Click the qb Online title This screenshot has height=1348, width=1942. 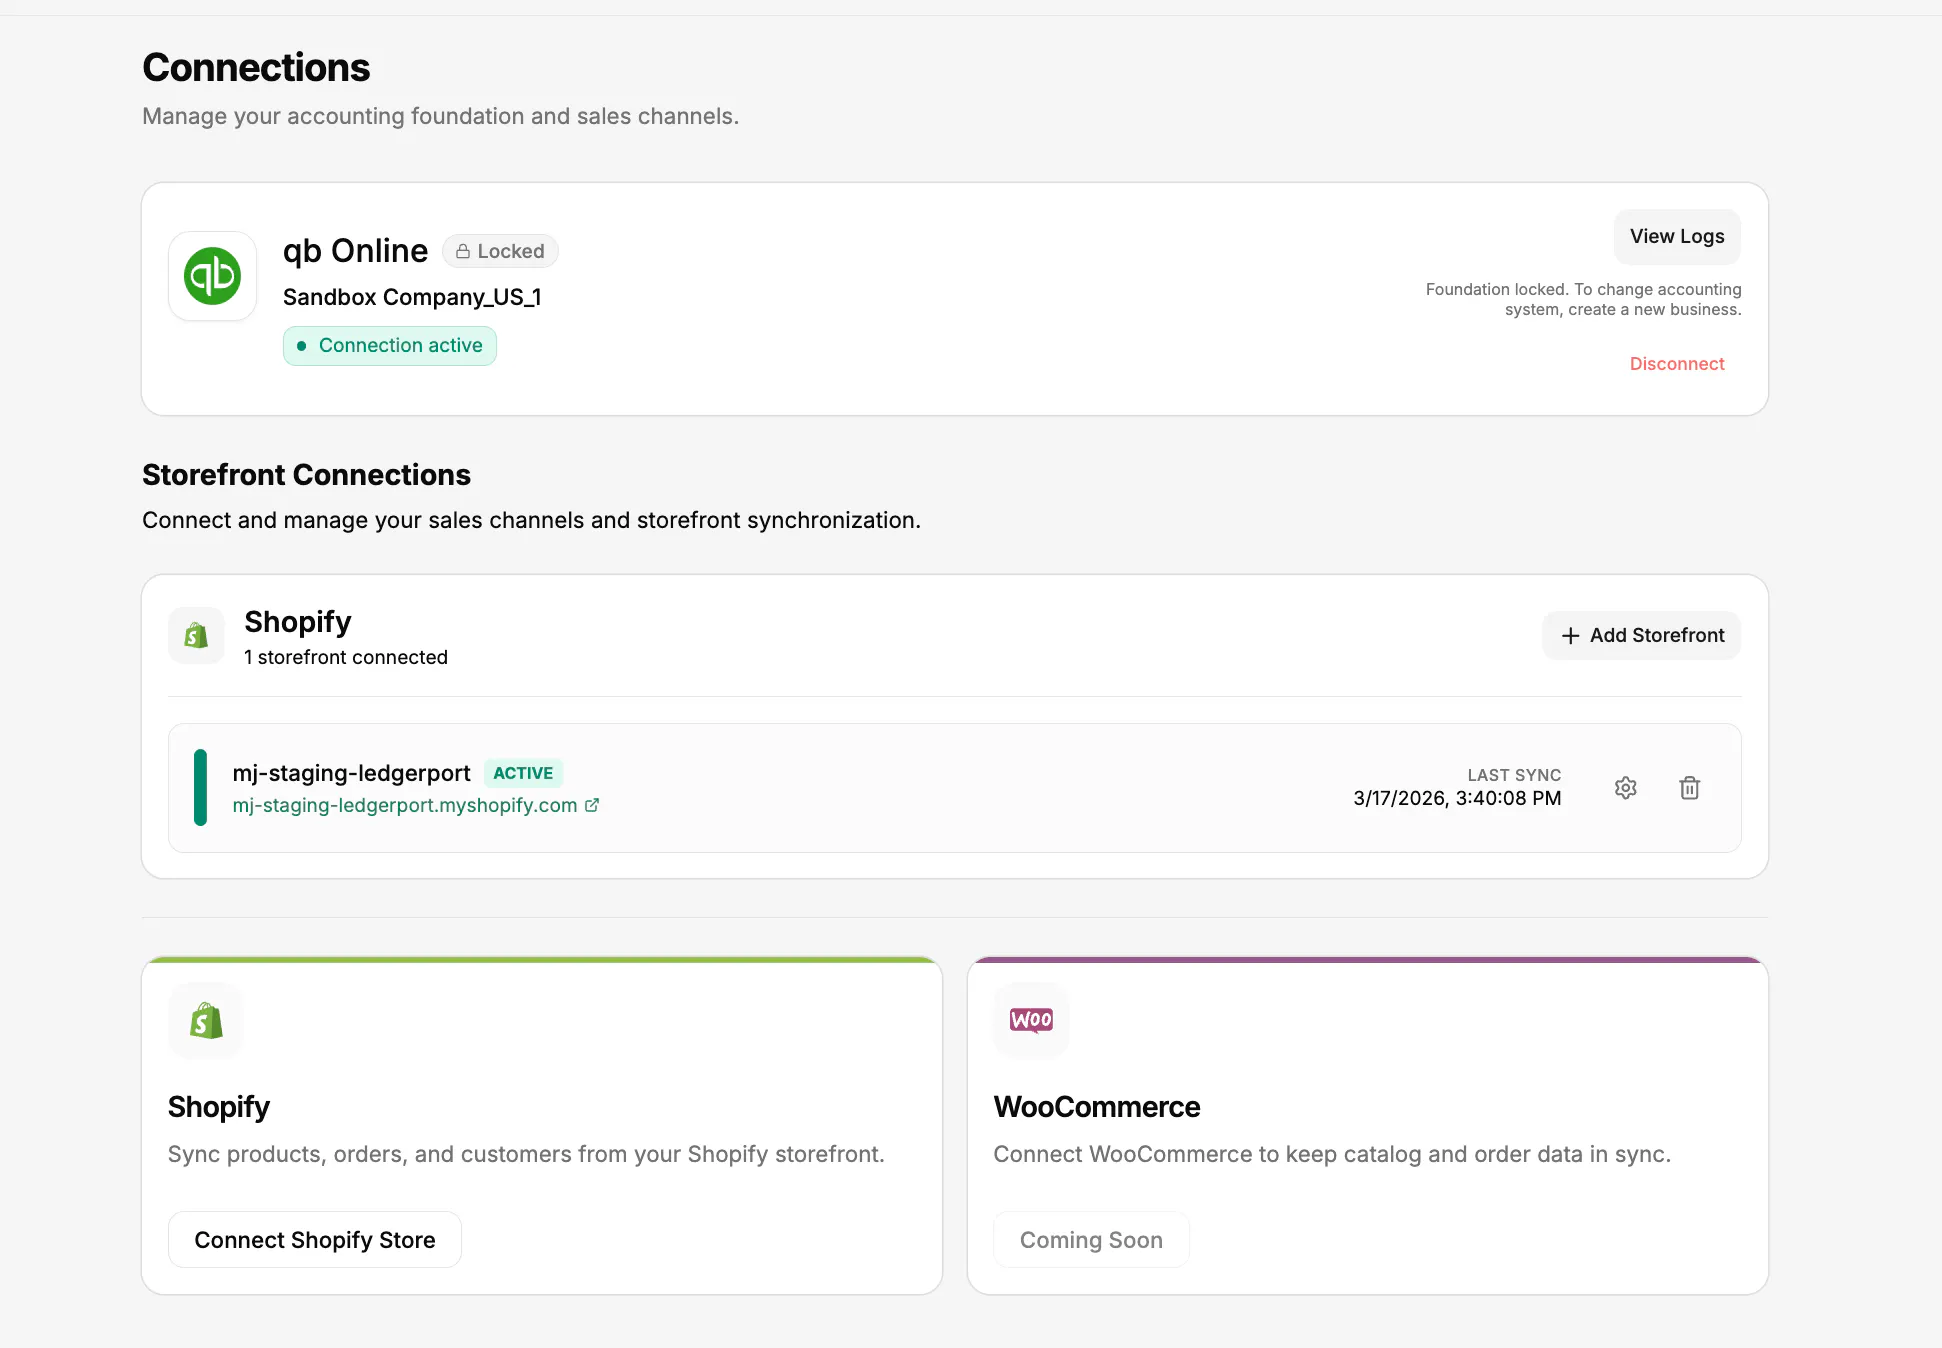(355, 251)
